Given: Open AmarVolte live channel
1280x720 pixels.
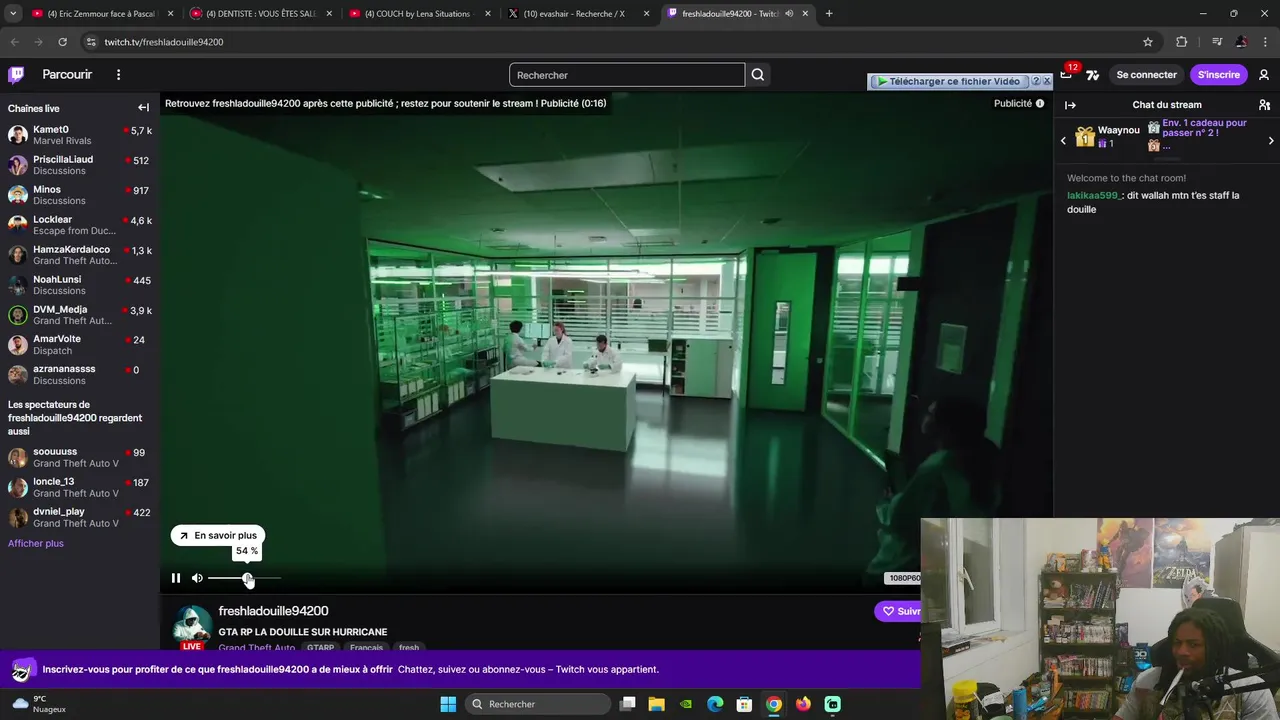Looking at the screenshot, I should [x=80, y=345].
